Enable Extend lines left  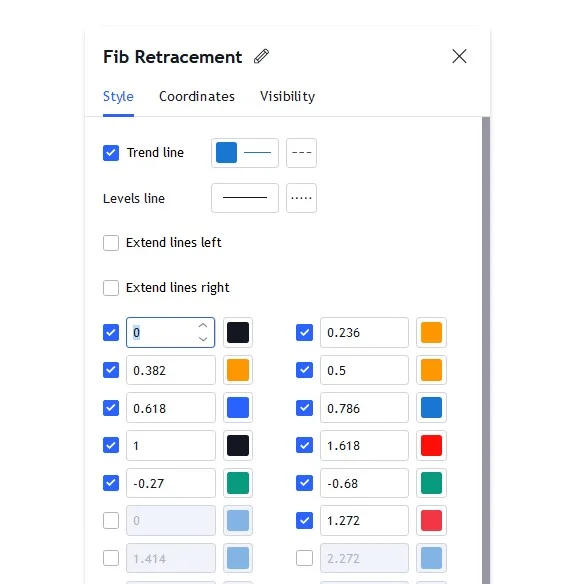(x=111, y=243)
